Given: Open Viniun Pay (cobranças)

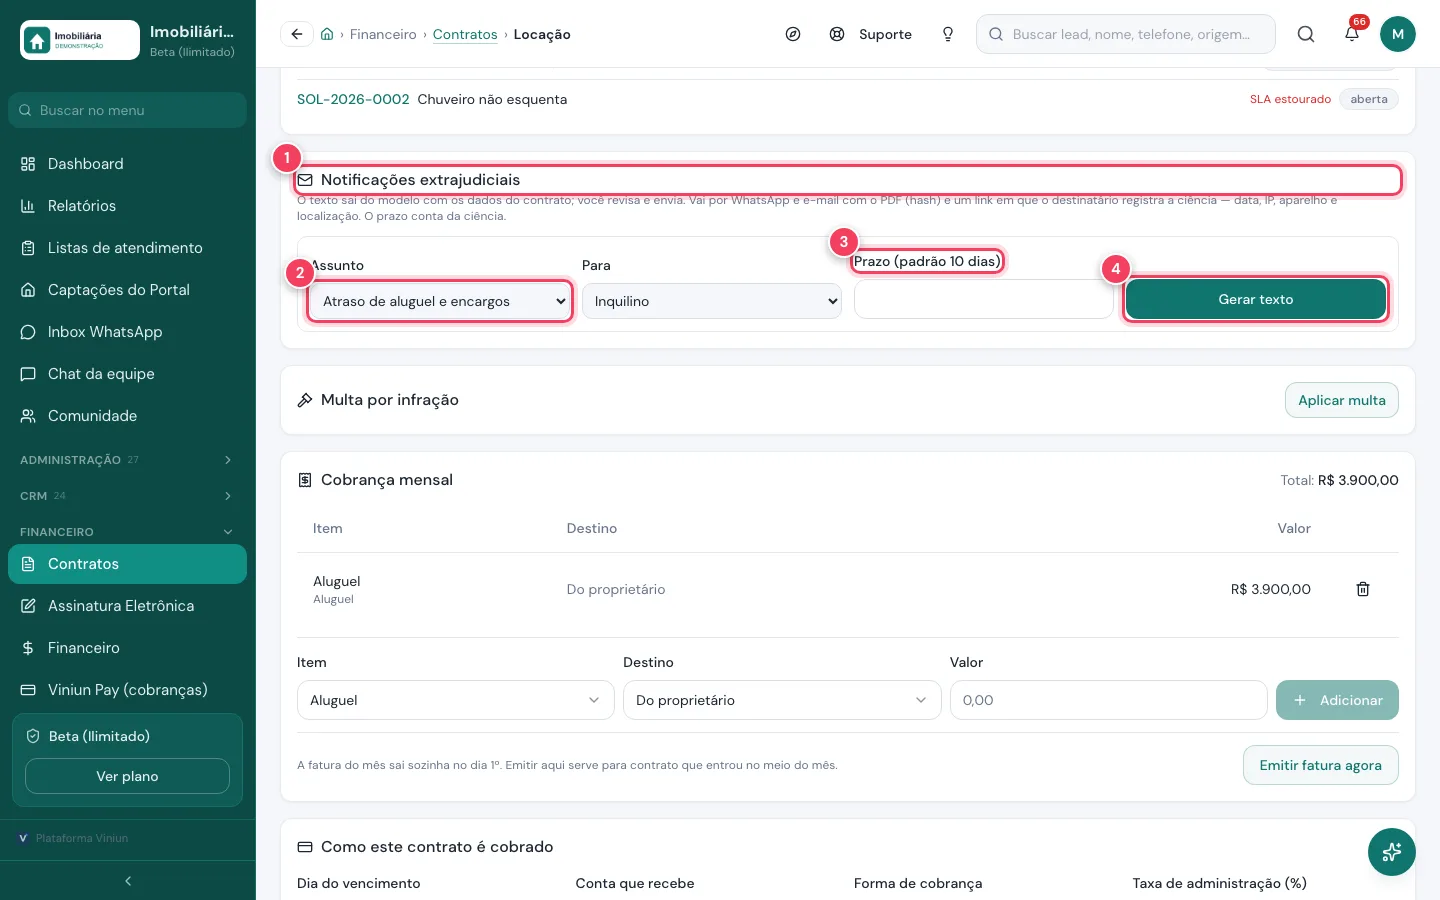Looking at the screenshot, I should point(127,690).
